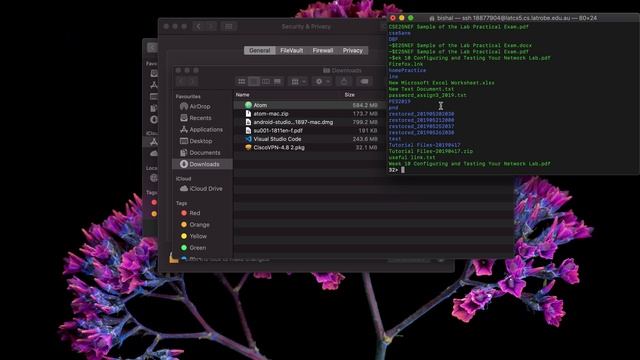Click the Edit Tags button in Finder toolbar

pos(364,82)
